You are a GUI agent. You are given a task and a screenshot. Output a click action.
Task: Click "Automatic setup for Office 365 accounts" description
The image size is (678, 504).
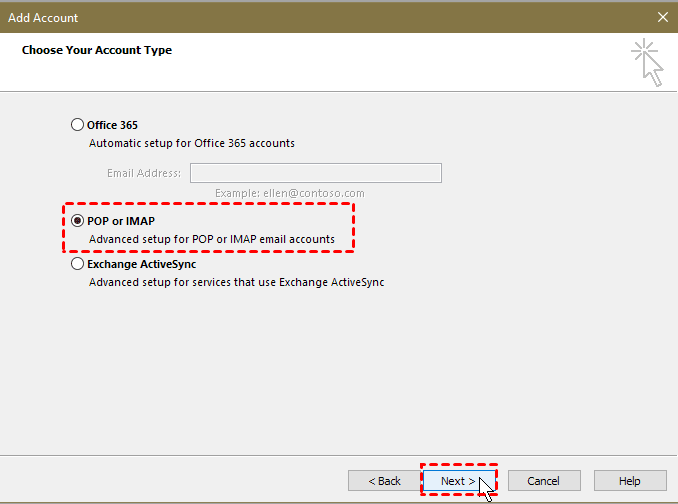coord(192,143)
